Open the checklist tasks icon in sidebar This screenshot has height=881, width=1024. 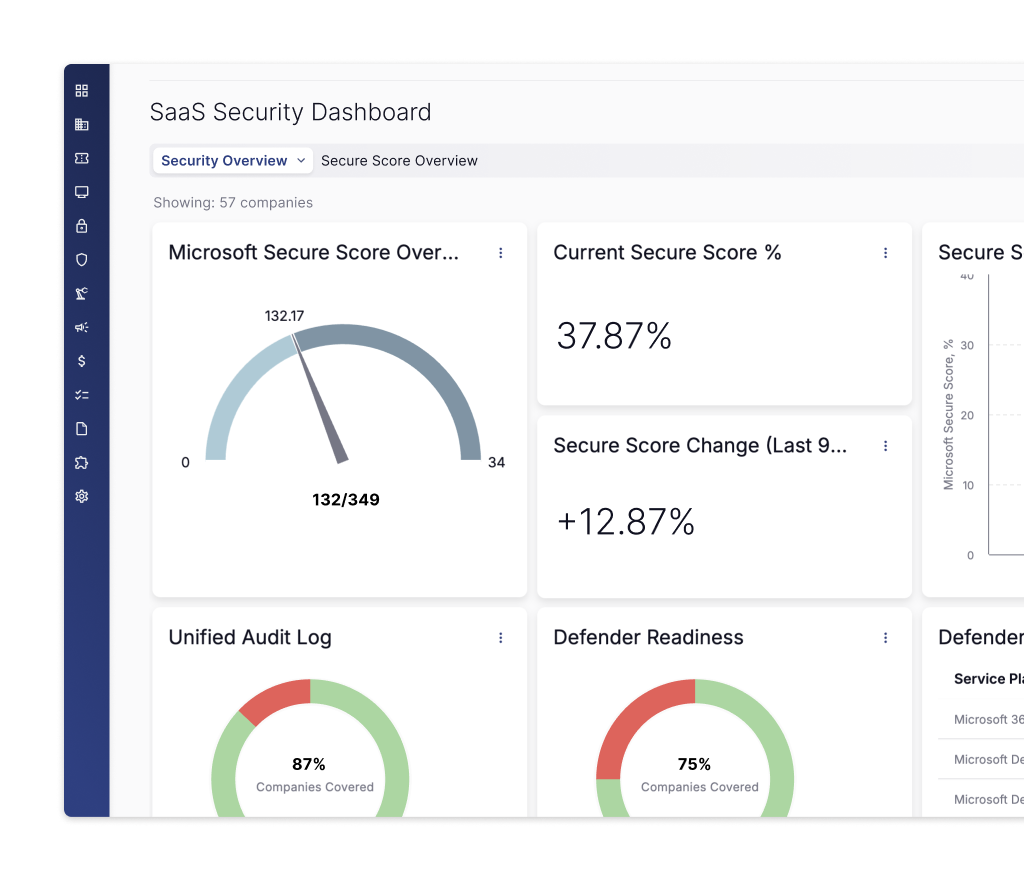pos(82,395)
